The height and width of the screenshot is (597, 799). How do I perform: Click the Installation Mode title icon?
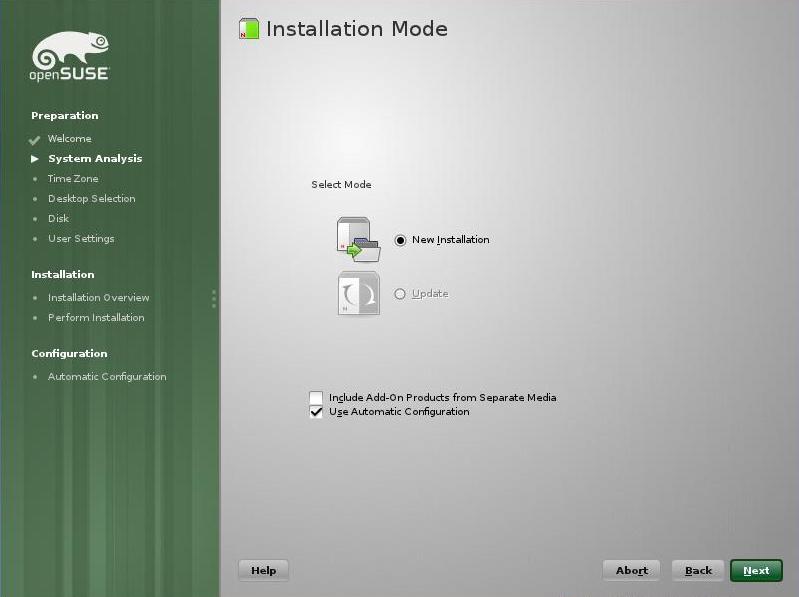tap(249, 29)
